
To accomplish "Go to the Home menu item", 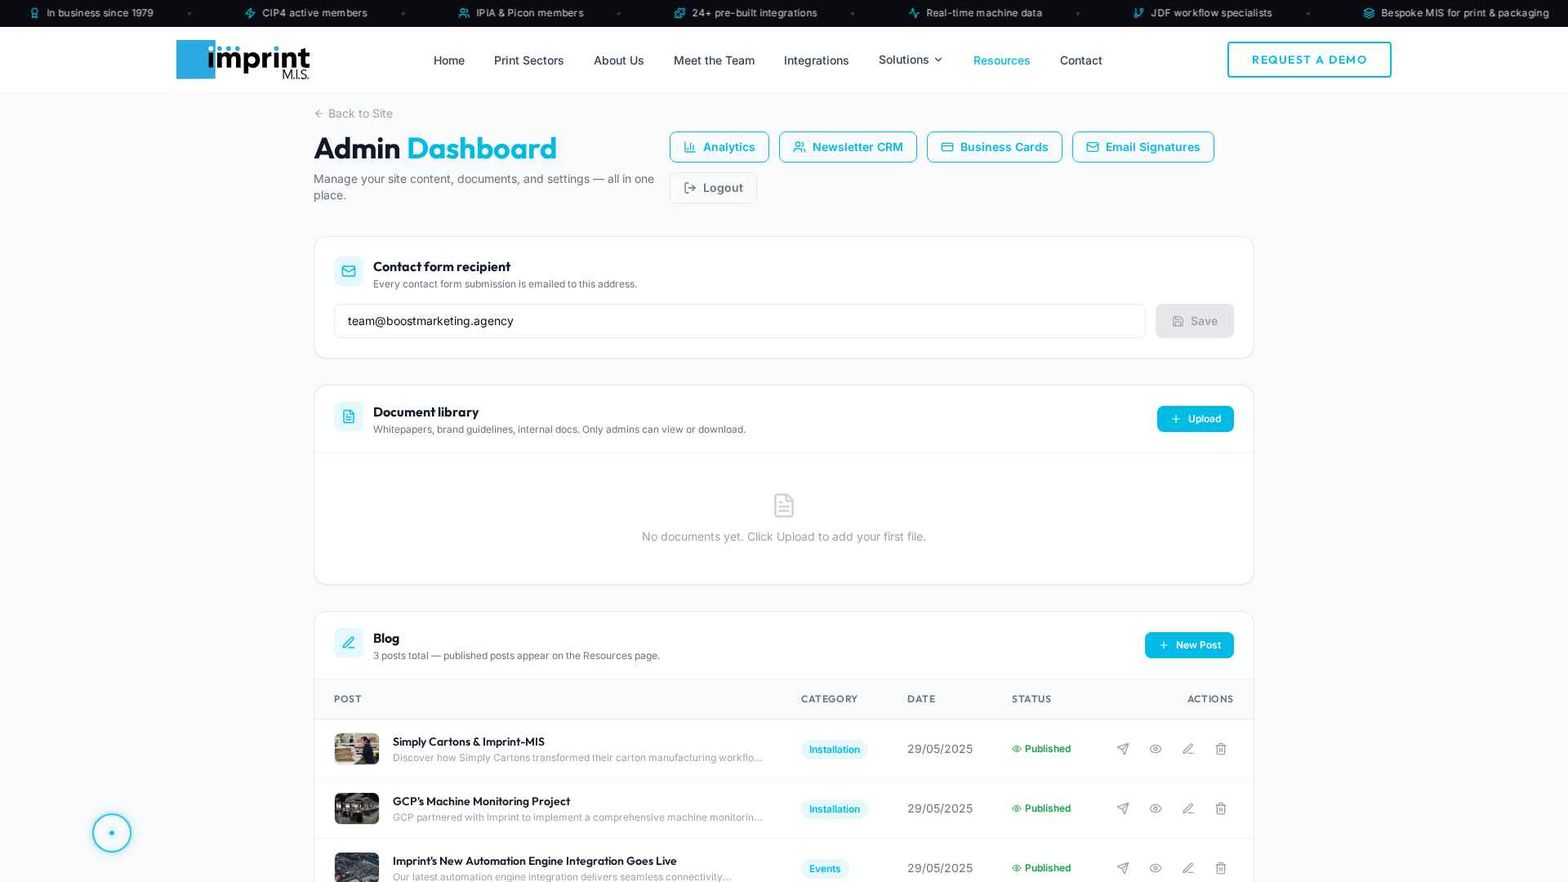I will [x=449, y=61].
